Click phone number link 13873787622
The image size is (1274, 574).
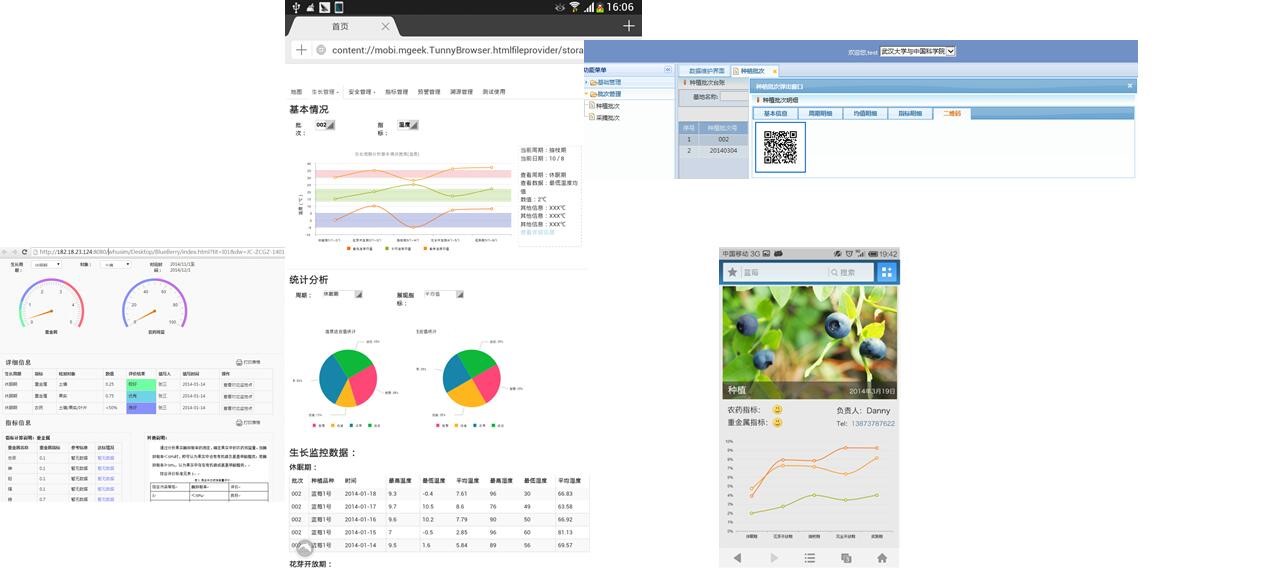click(x=866, y=424)
